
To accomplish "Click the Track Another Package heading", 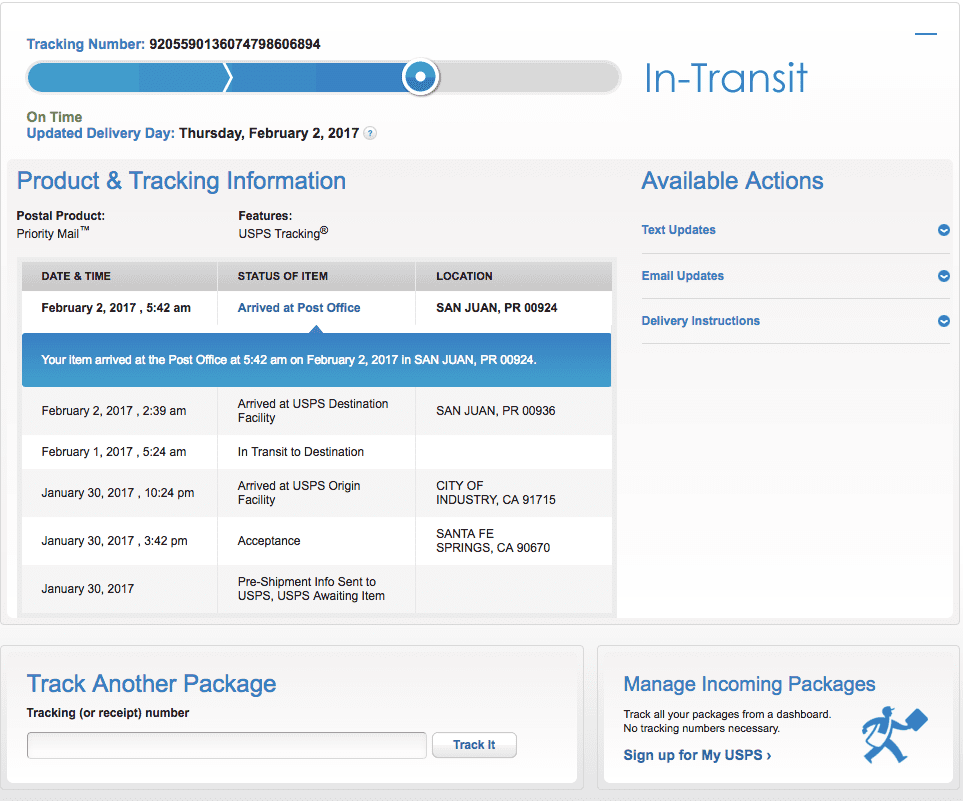I will [x=151, y=684].
